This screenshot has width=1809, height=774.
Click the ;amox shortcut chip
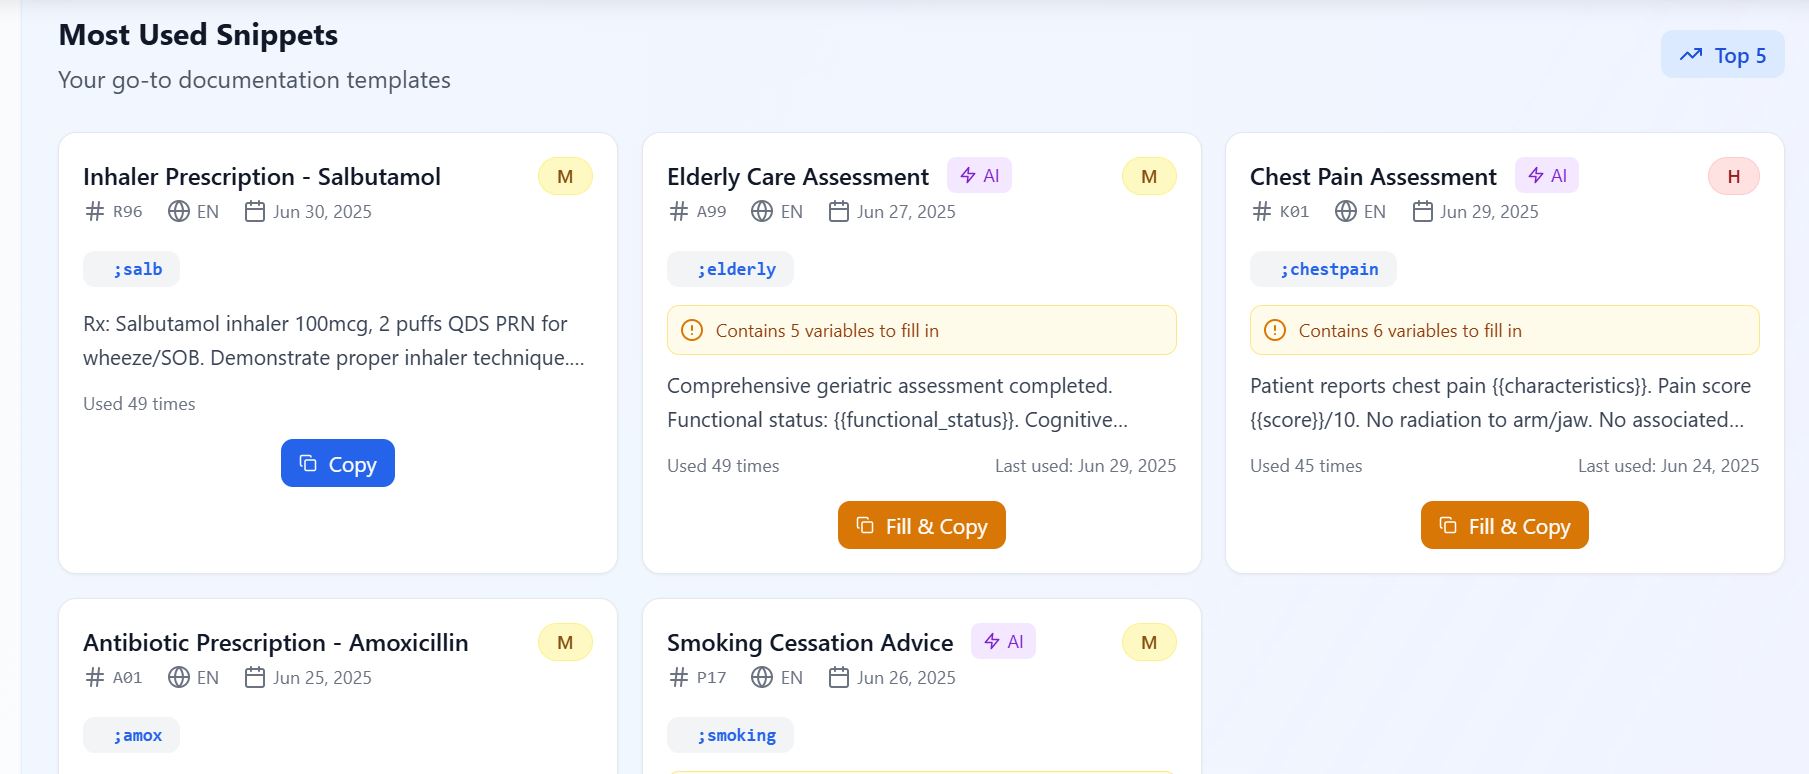point(132,735)
